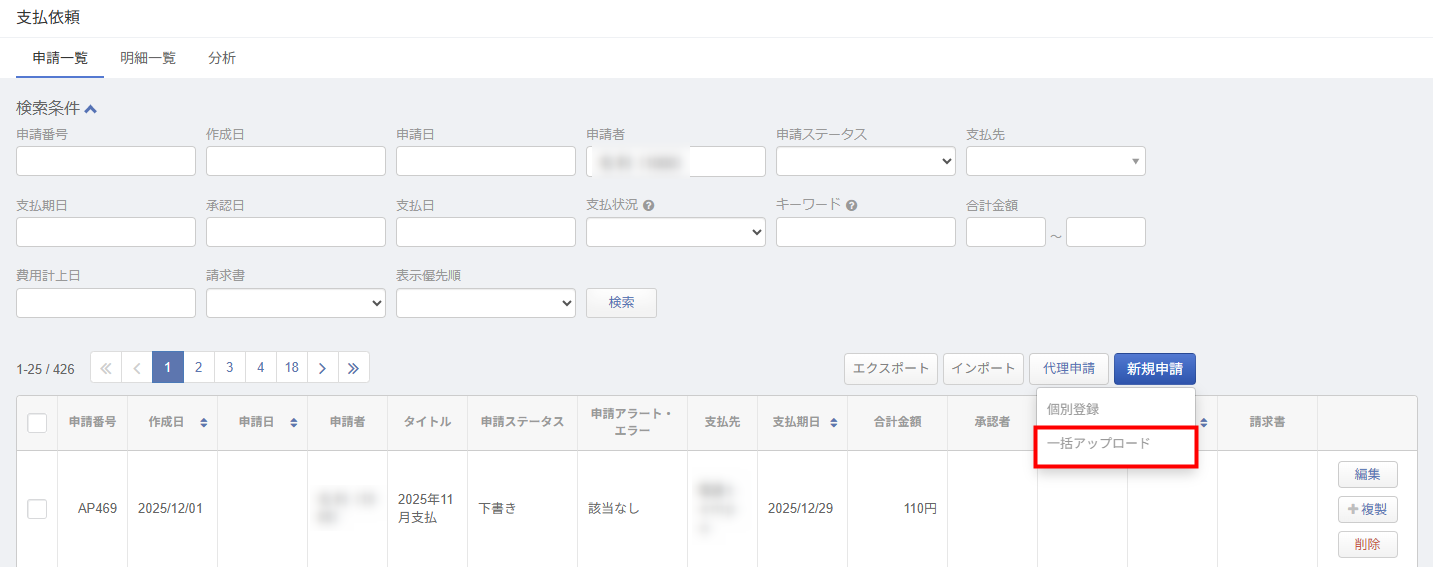This screenshot has height=567, width=1433.
Task: Open the 支払先 combo box
Action: 1055,161
